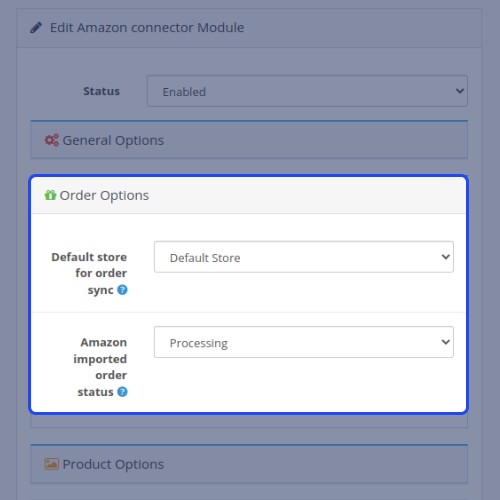
Task: Click the picture icon beside Product Options
Action: point(51,464)
